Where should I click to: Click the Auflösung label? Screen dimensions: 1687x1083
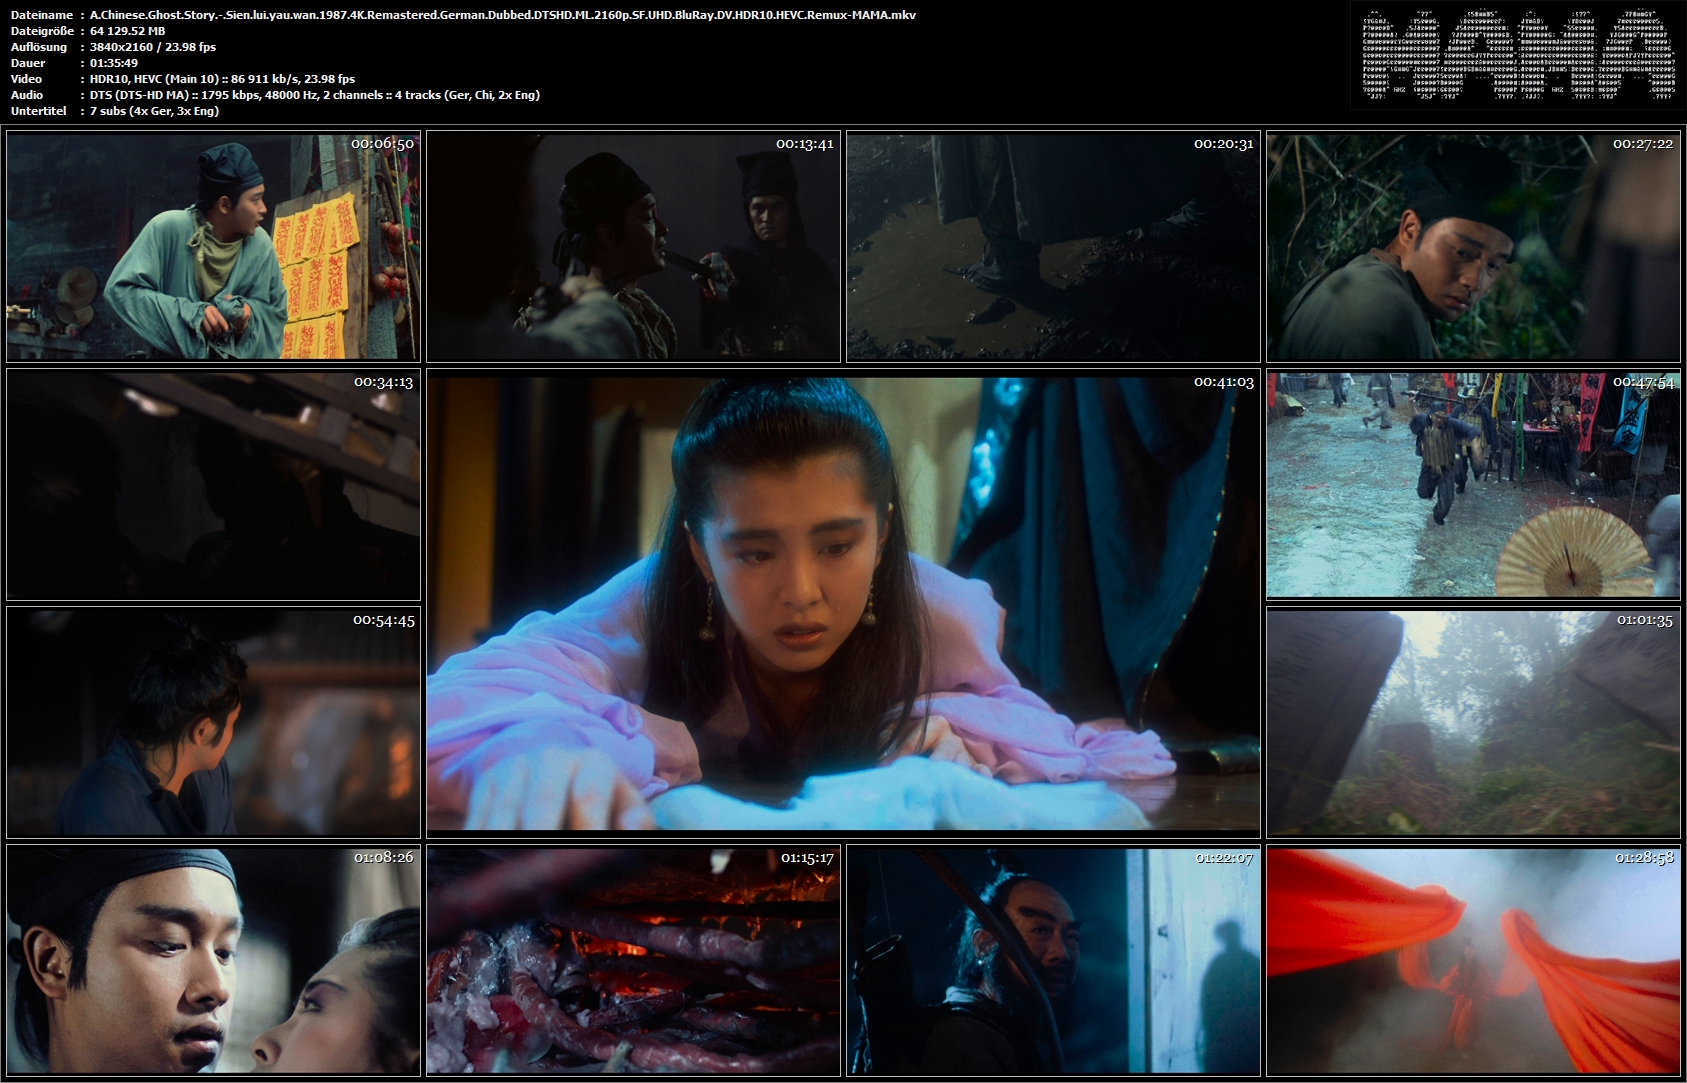(x=39, y=47)
